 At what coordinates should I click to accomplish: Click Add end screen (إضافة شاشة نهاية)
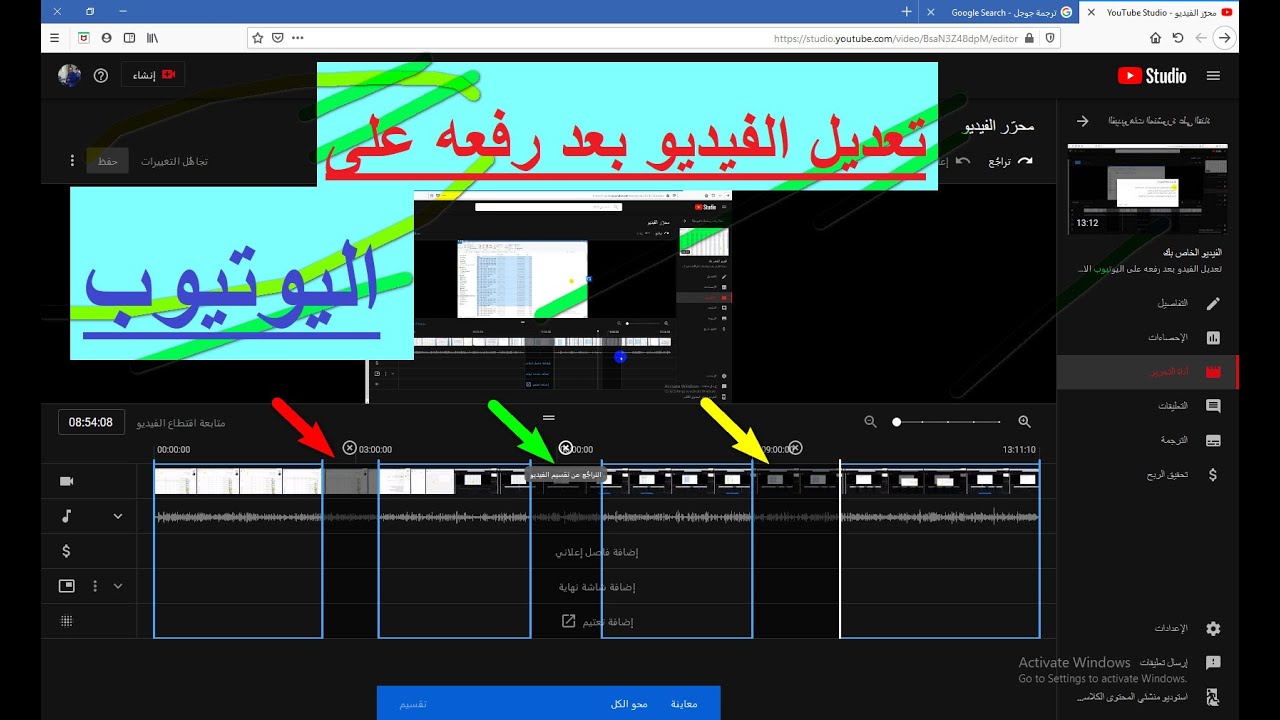(597, 587)
